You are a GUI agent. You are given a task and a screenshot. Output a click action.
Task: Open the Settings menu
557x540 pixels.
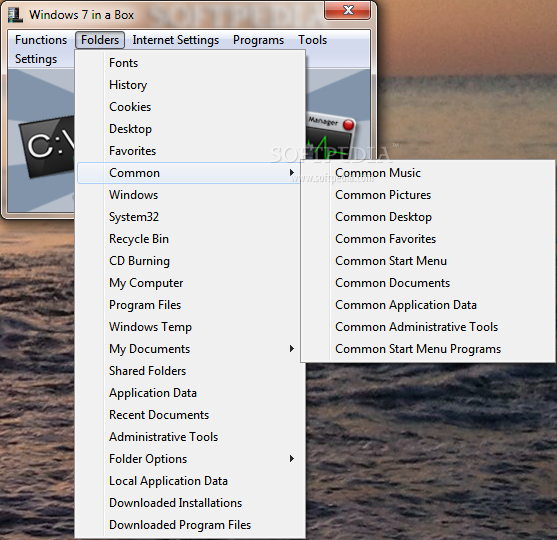click(36, 59)
